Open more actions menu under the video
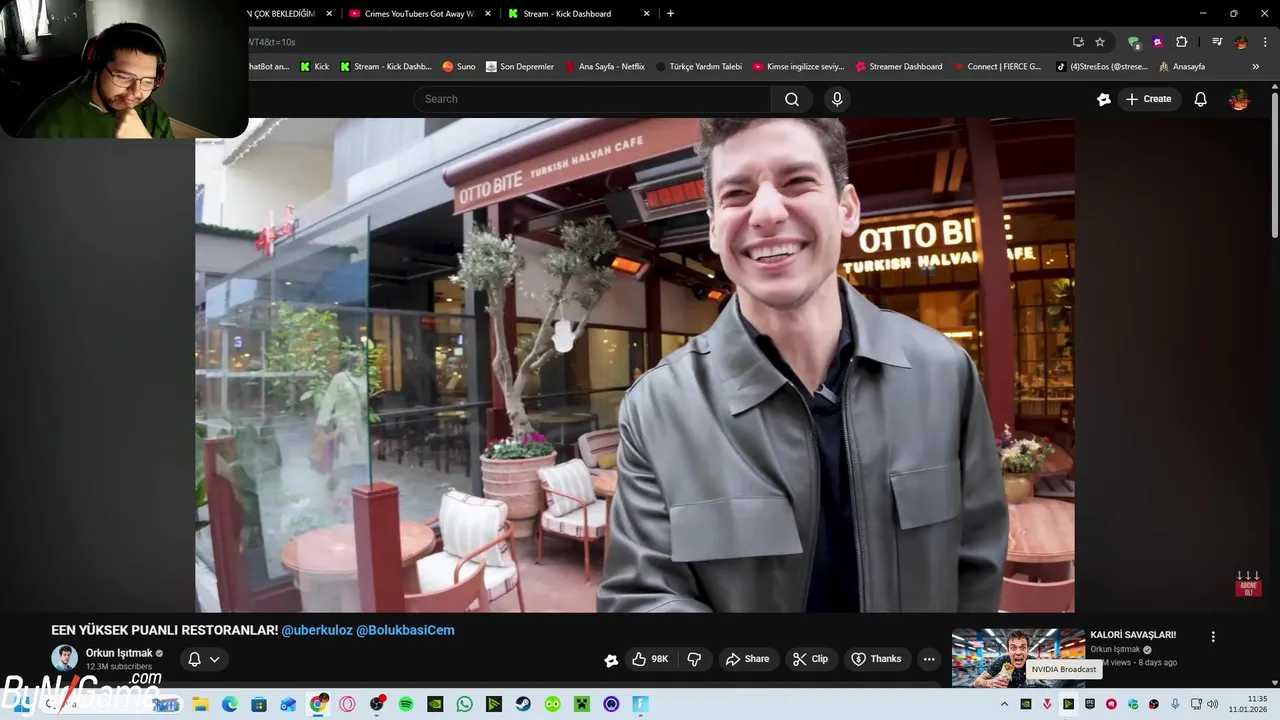Screen dimensions: 1280x720 [x=929, y=659]
